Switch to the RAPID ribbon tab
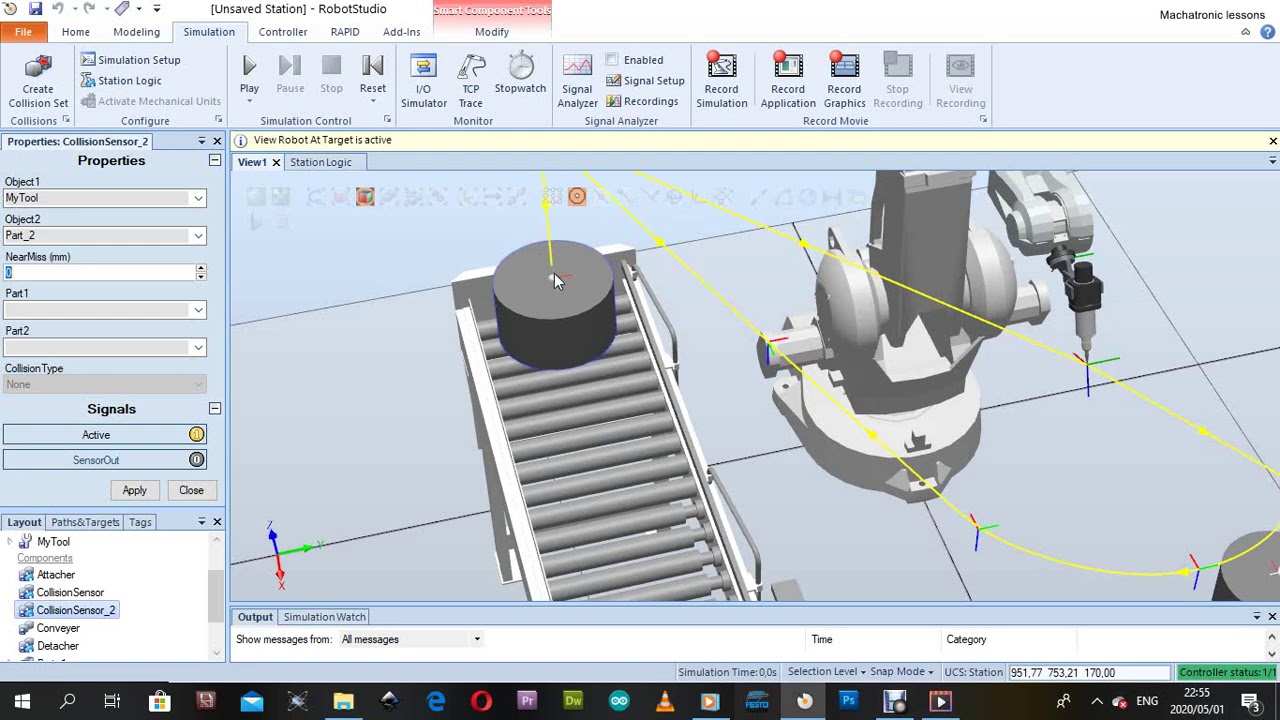 [x=345, y=32]
